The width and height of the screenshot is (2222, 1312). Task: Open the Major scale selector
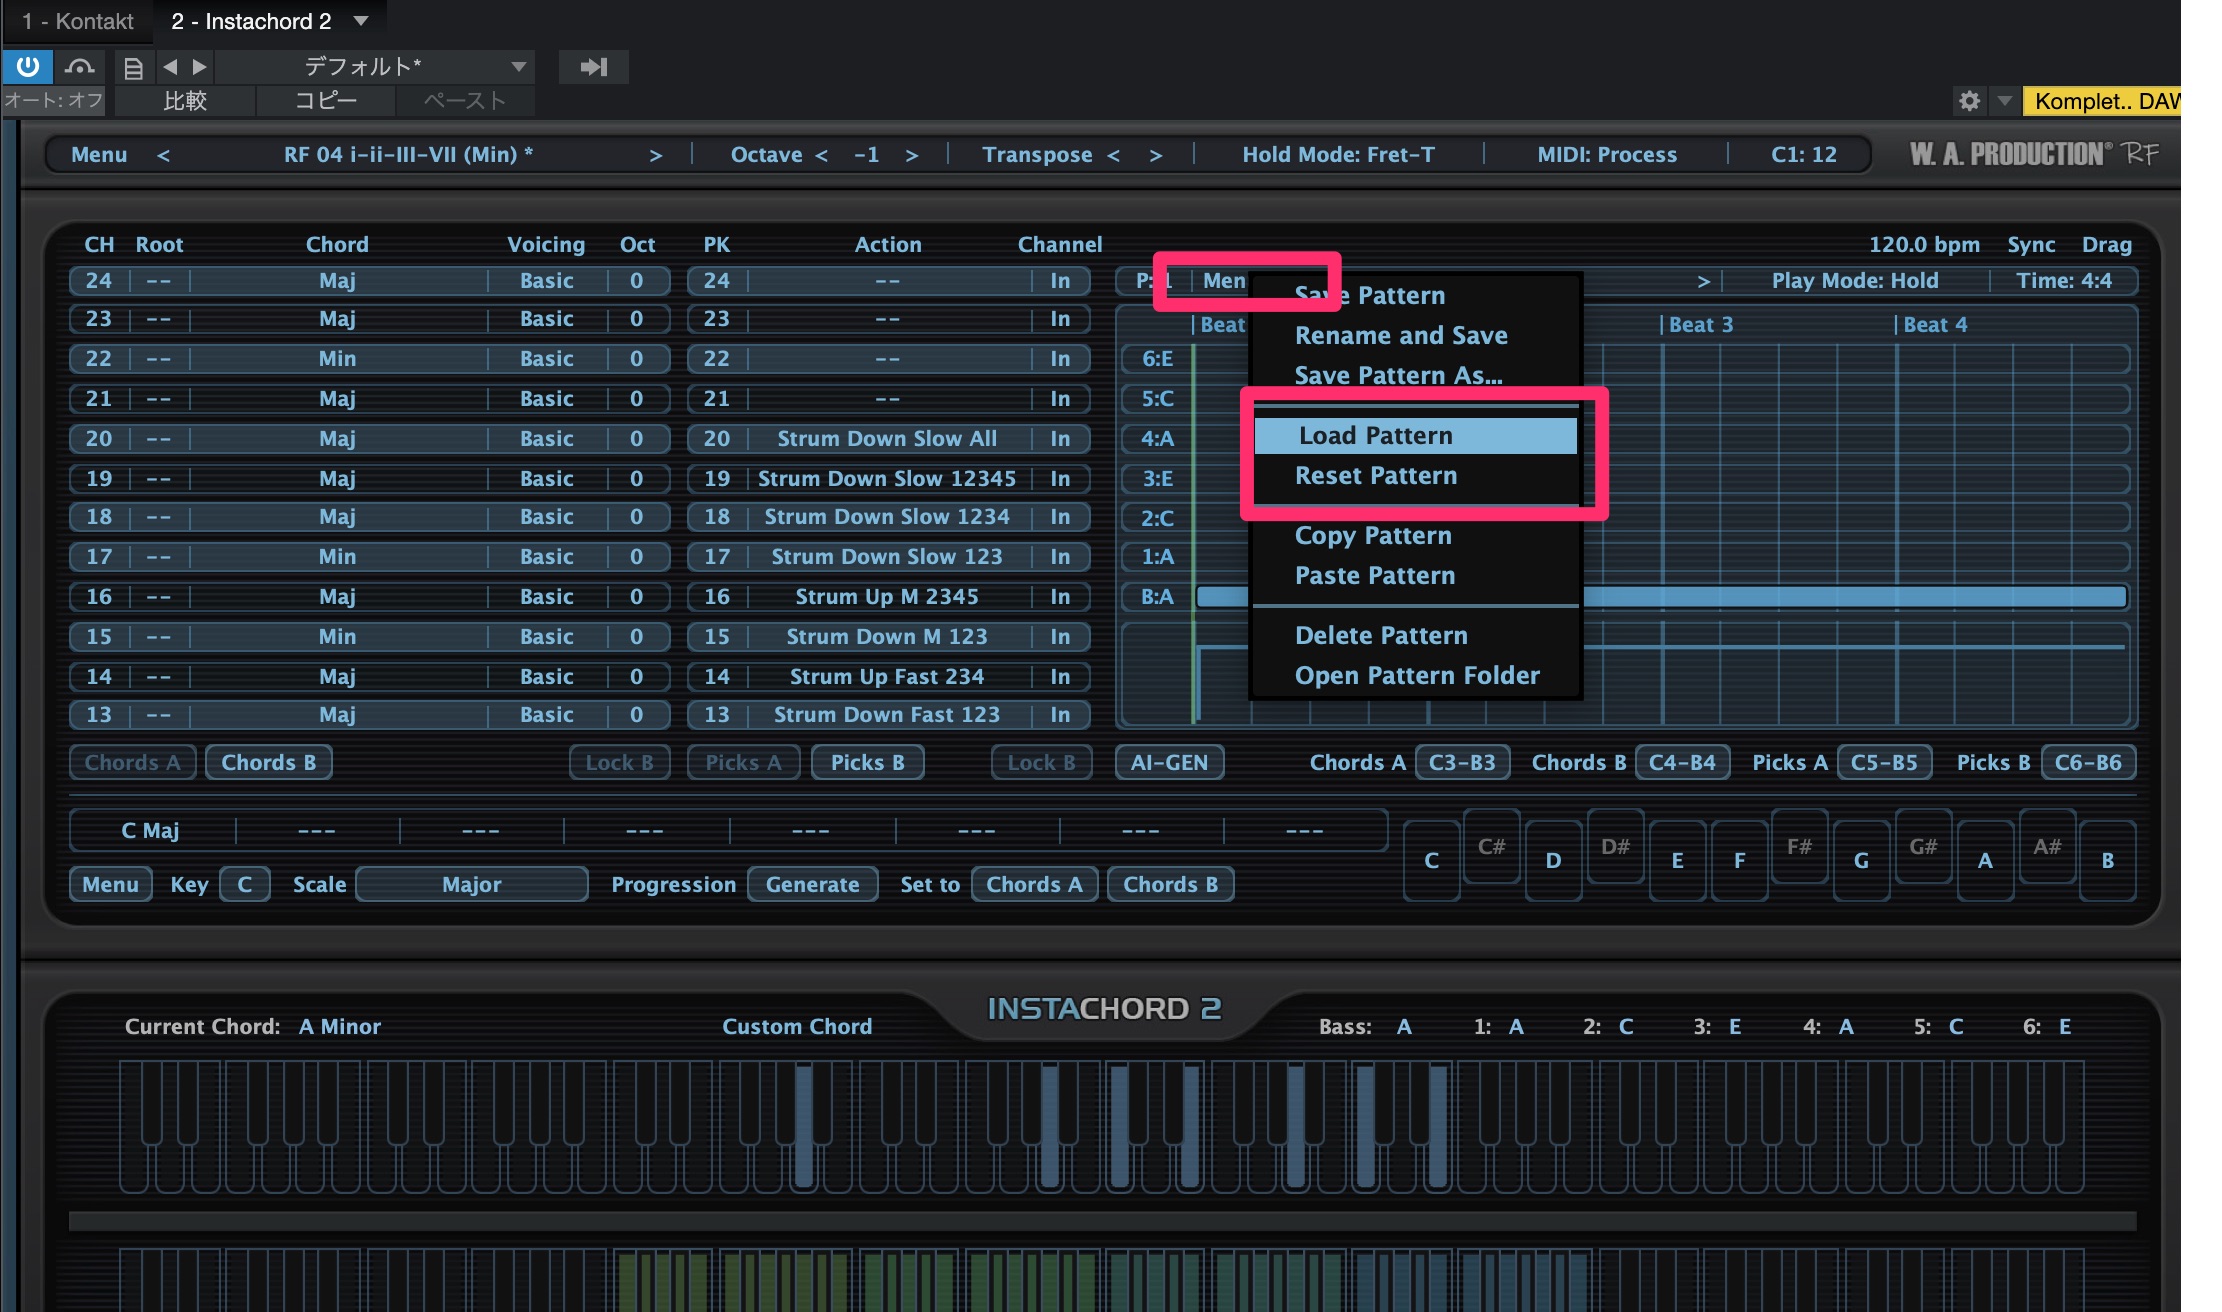coord(472,885)
